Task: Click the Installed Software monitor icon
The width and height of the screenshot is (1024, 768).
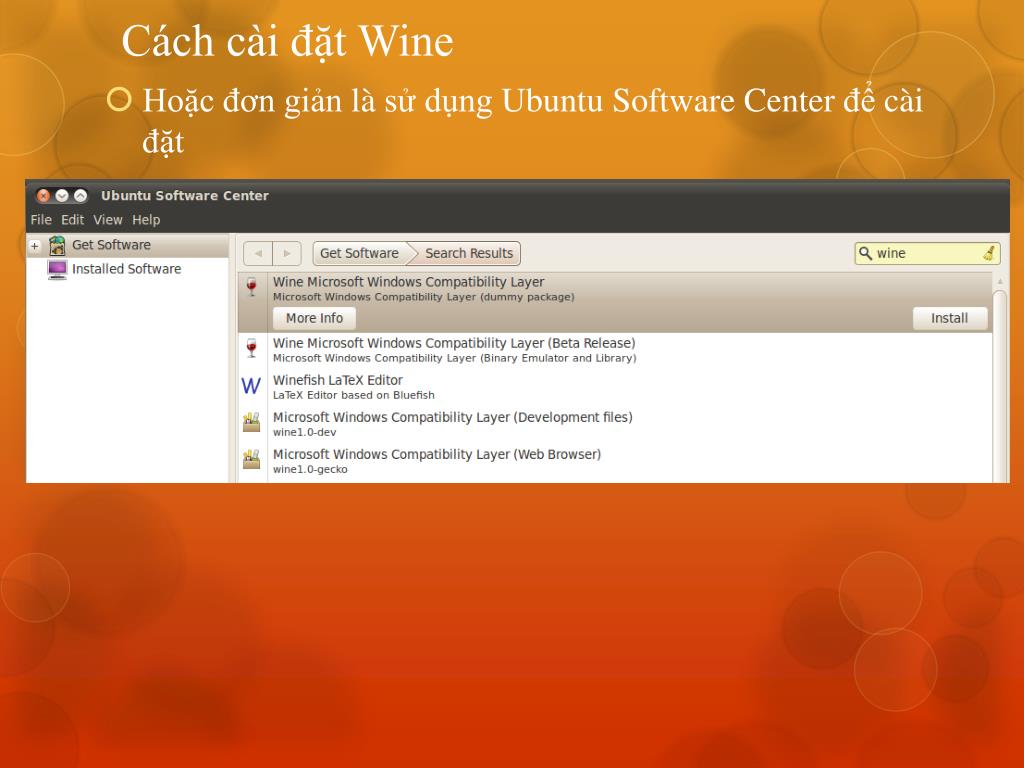Action: pyautogui.click(x=57, y=269)
